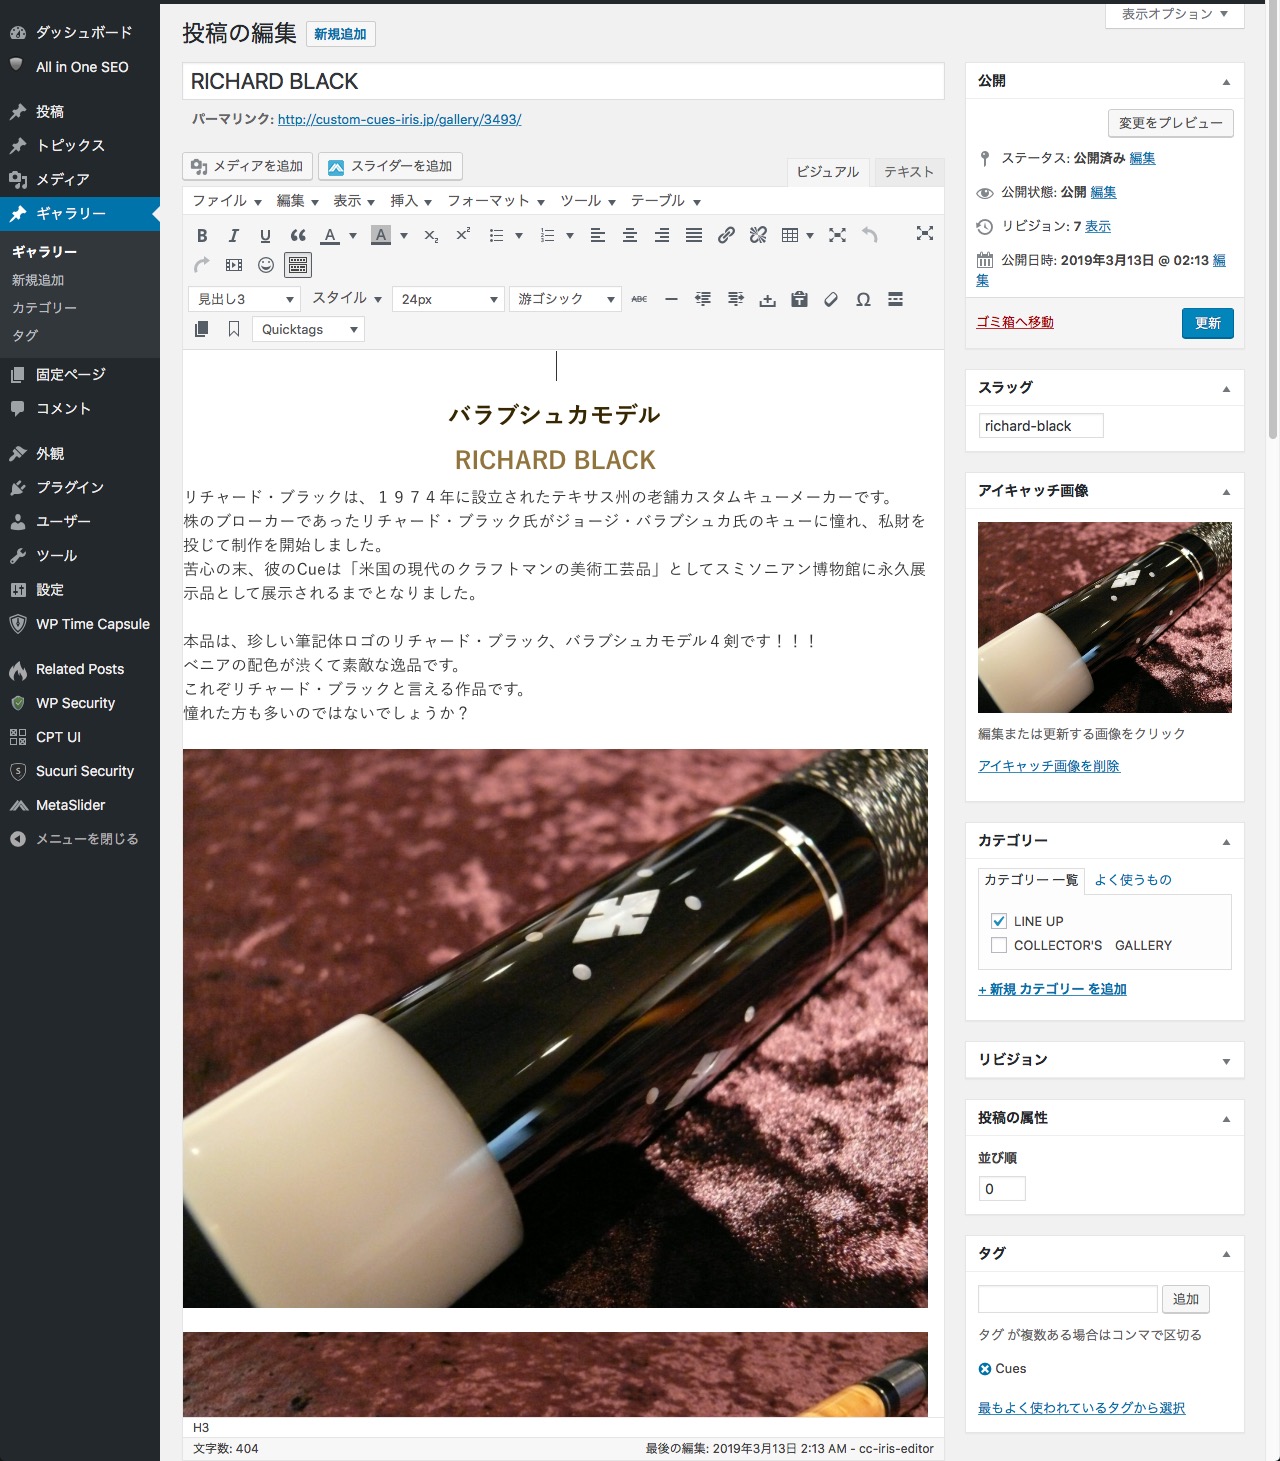Open the 游ゴシック font family dropdown
The image size is (1280, 1461).
point(565,299)
